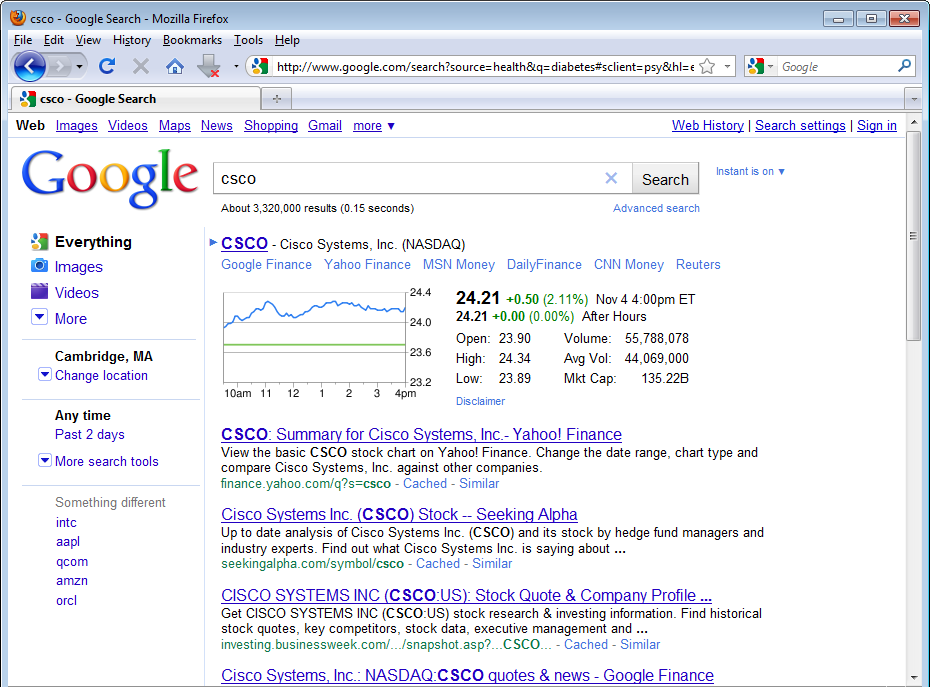Click the Stop loading X icon
The height and width of the screenshot is (687, 930).
tap(141, 66)
